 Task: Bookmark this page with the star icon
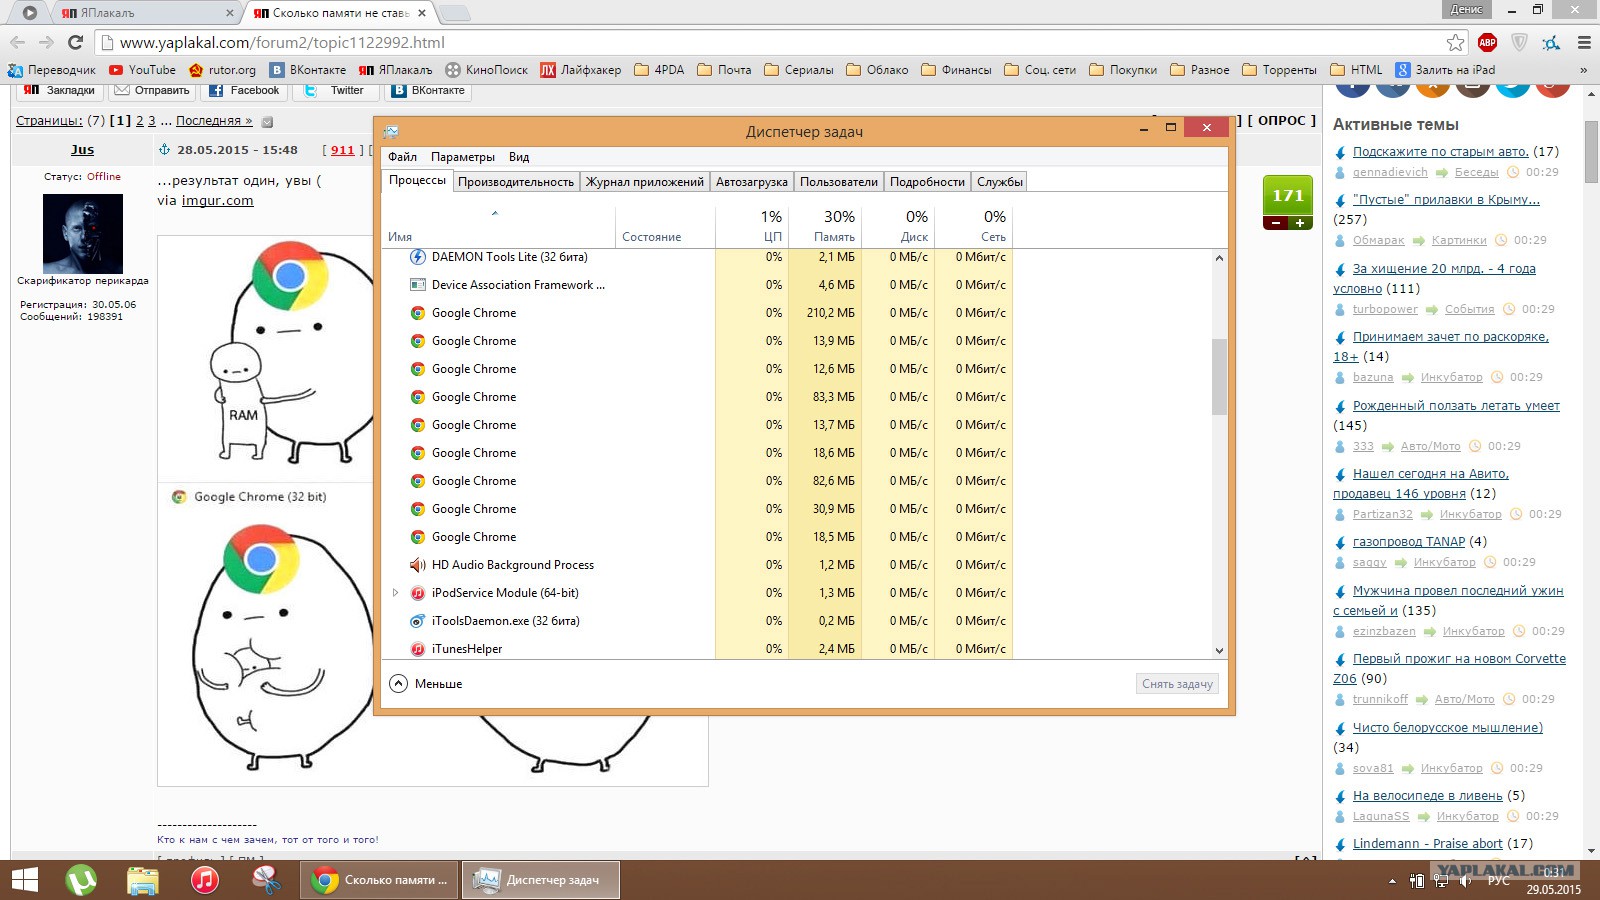tap(1455, 42)
